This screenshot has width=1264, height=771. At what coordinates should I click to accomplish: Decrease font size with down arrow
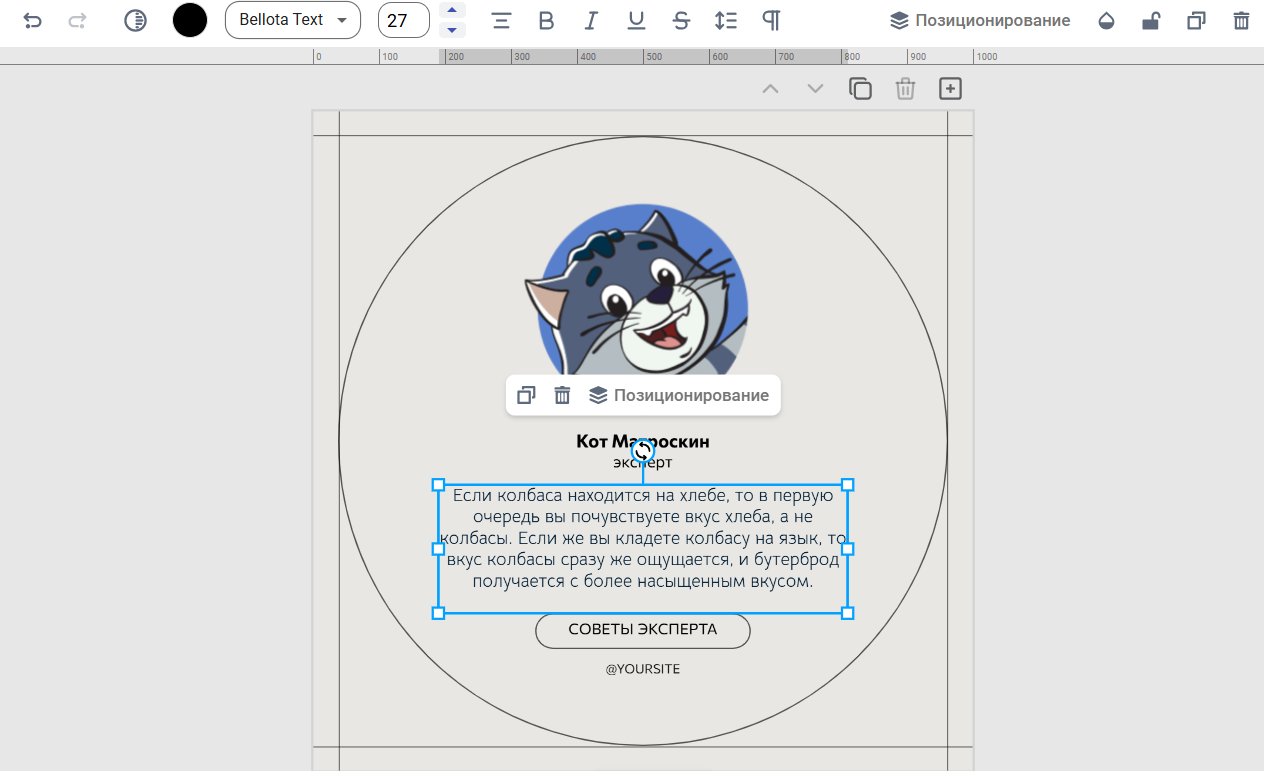pyautogui.click(x=453, y=30)
